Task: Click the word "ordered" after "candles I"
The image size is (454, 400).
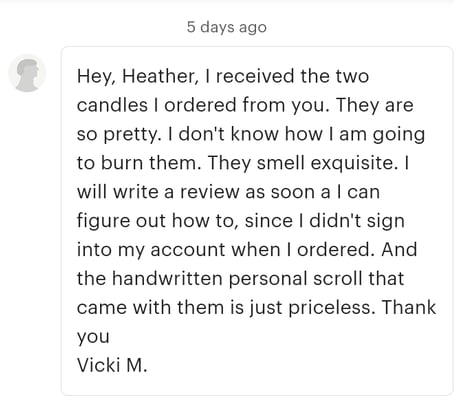Action: tap(200, 105)
